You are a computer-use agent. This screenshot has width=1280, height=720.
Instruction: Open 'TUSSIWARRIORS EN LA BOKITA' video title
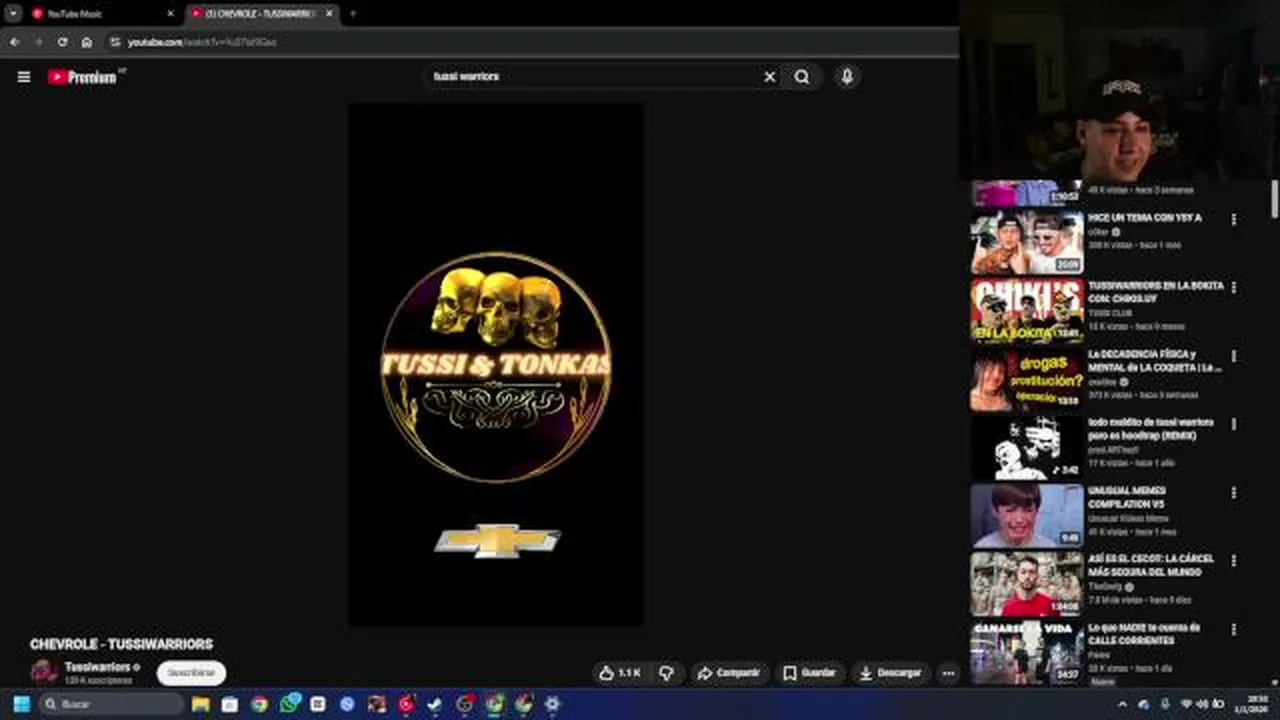click(x=1156, y=292)
